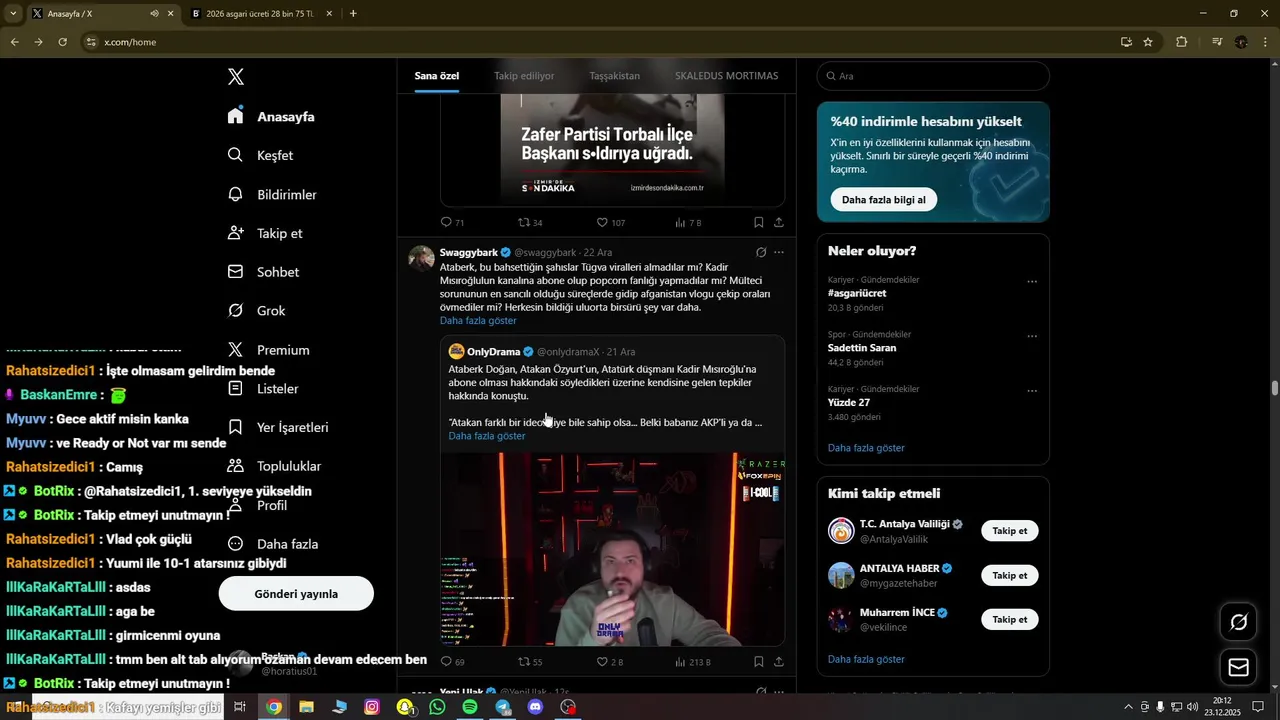
Task: Switch to the Sana özel tab
Action: 437,76
